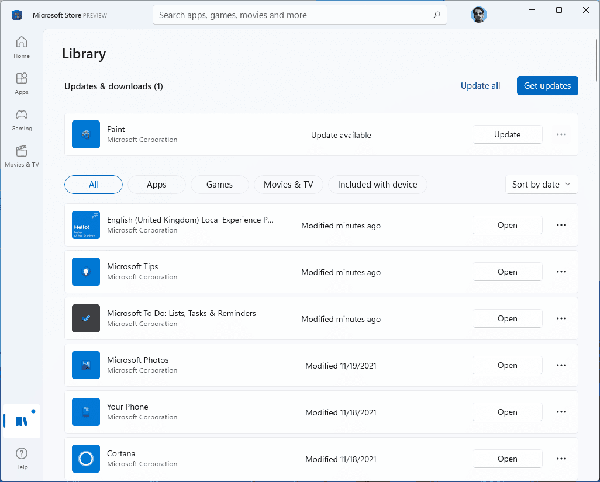Click the Update all link
This screenshot has height=482, width=600.
(x=480, y=86)
